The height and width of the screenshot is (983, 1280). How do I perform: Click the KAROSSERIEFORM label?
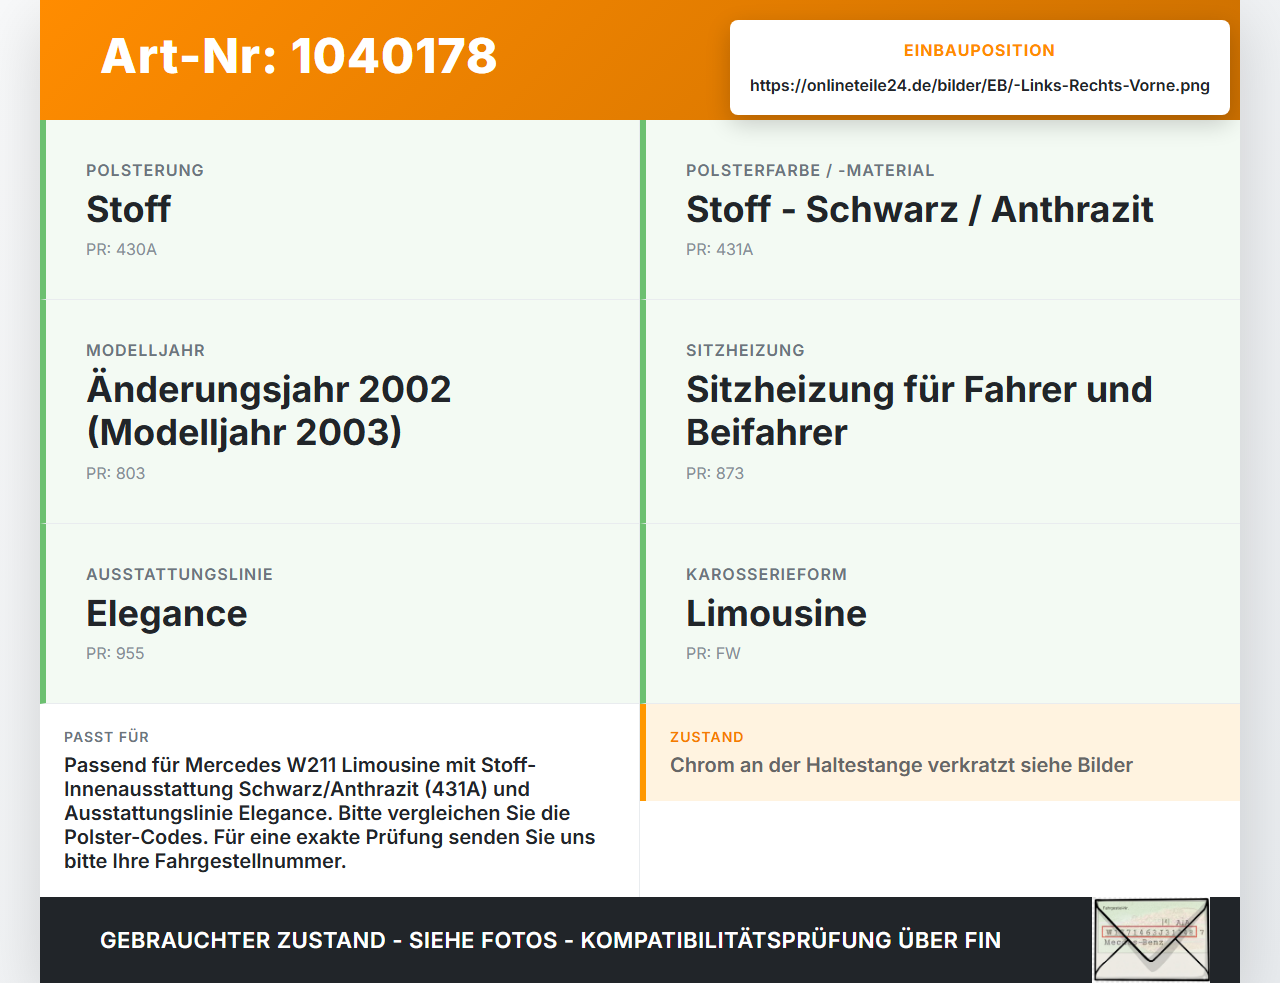coord(766,574)
